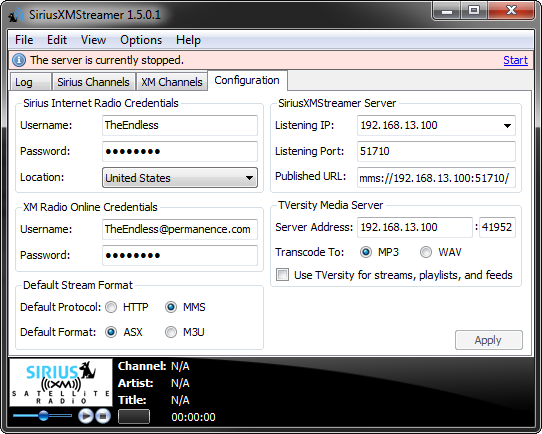Click the volume slider handle
Image resolution: width=542 pixels, height=434 pixels.
(43, 416)
